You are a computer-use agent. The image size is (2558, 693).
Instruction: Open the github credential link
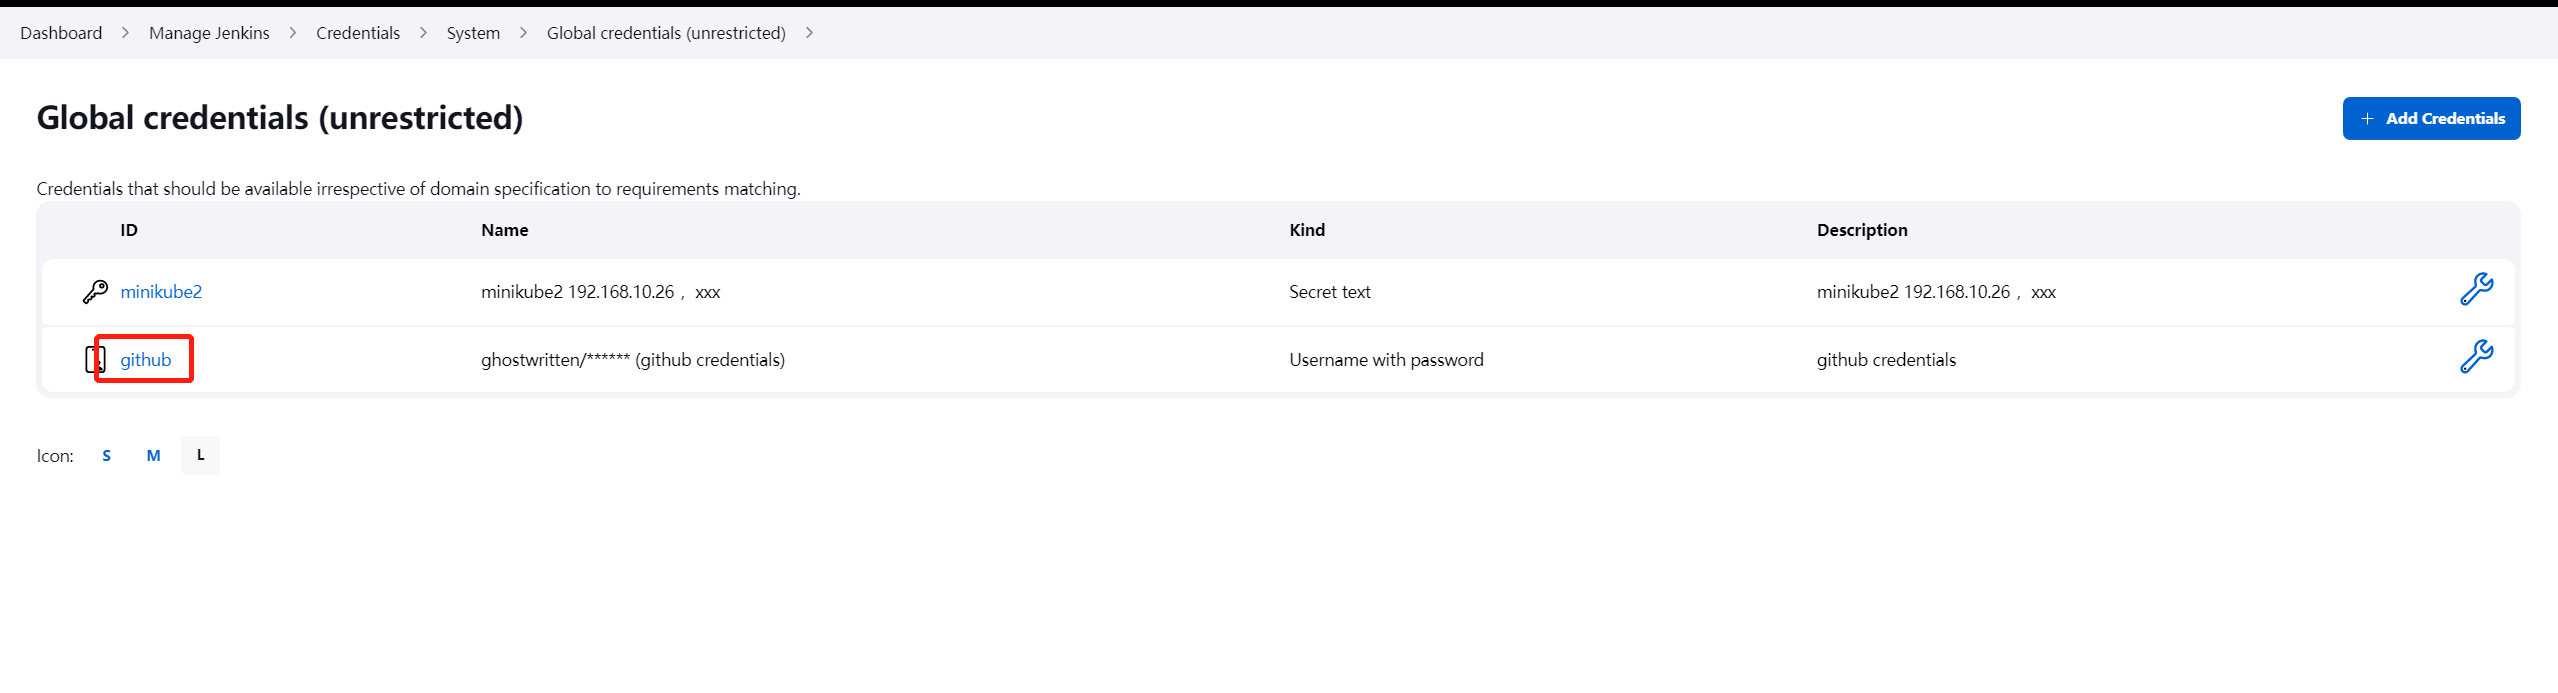point(146,359)
